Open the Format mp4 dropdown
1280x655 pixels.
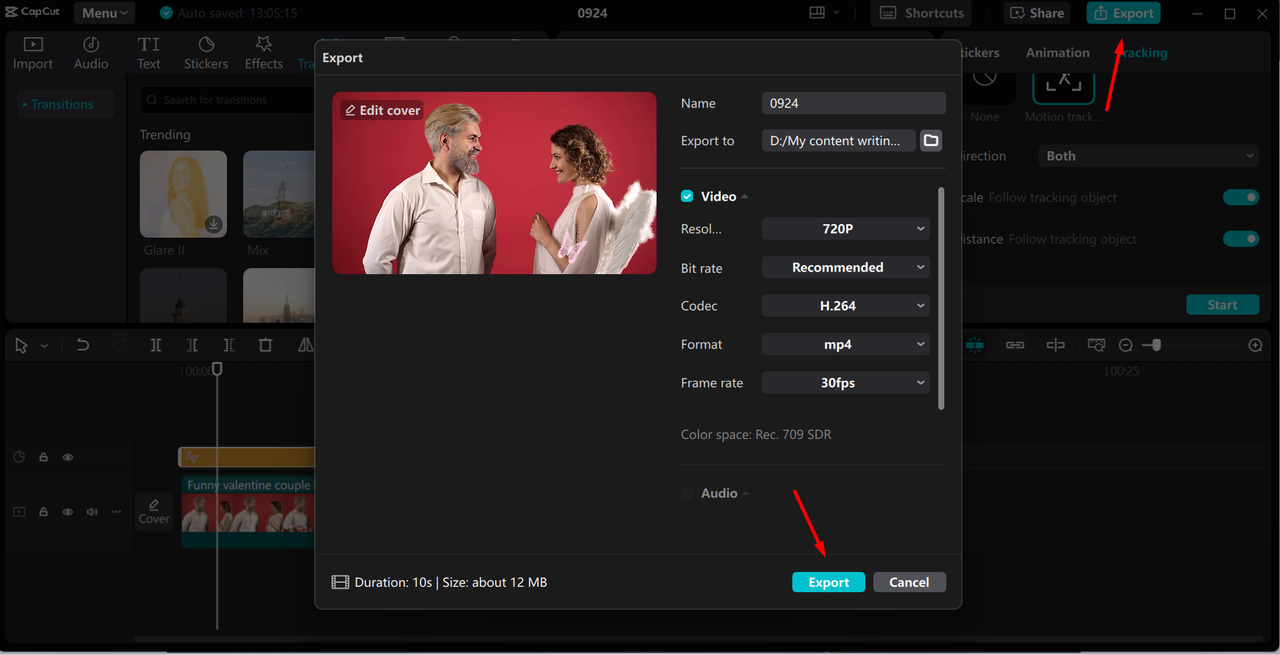(x=846, y=344)
